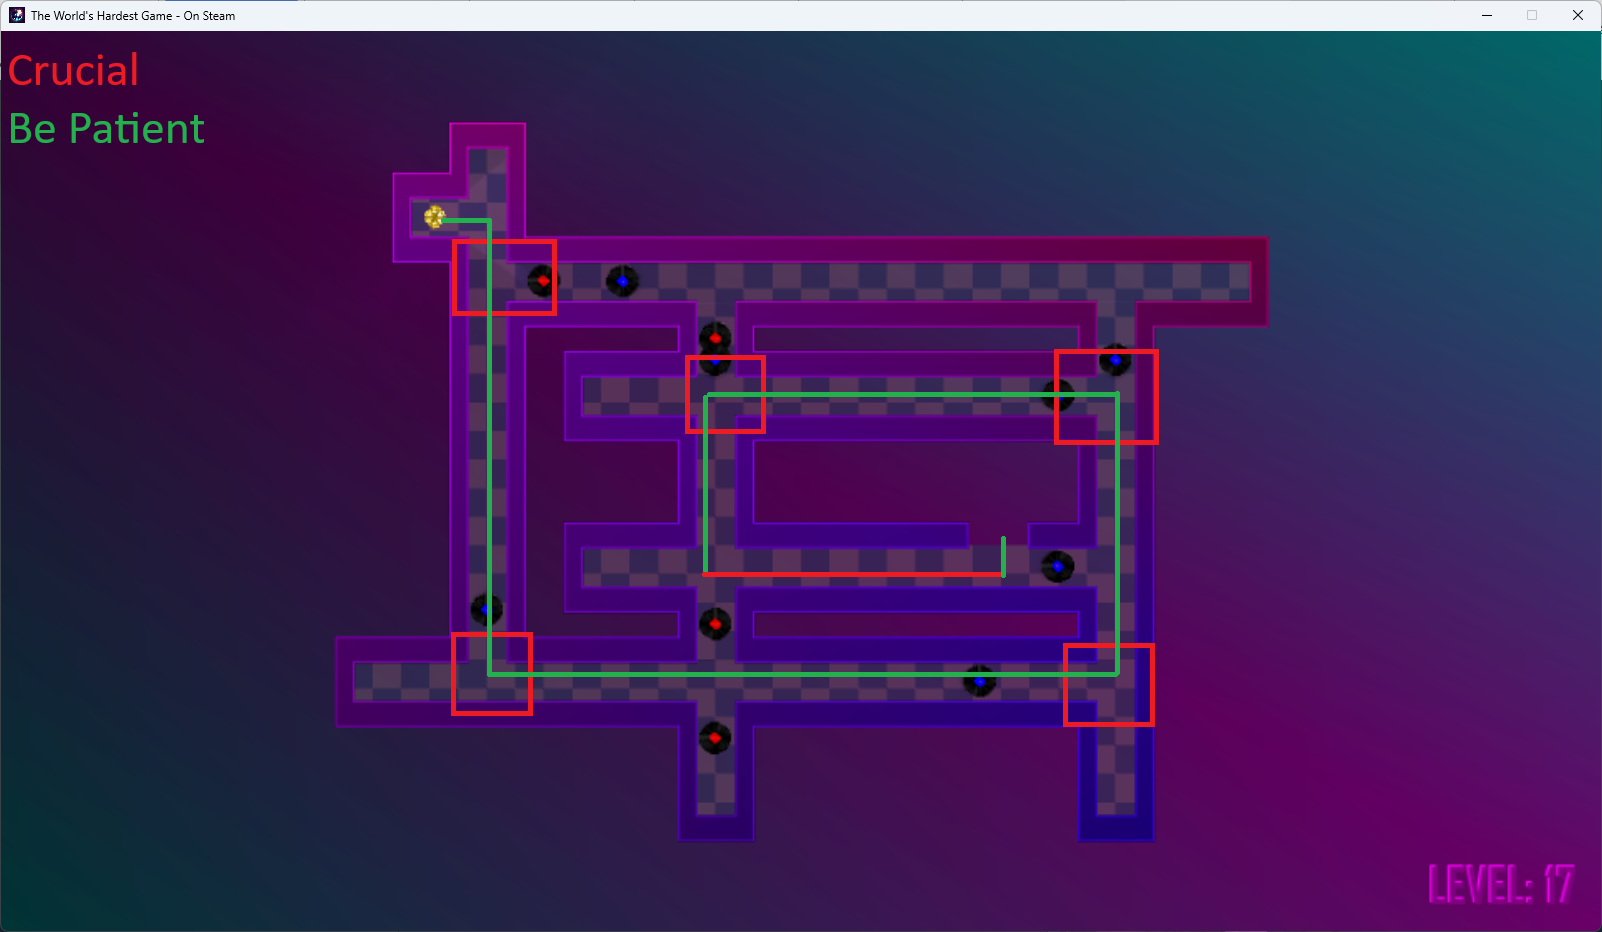Click The World's Hardest Game title bar icon
Image resolution: width=1602 pixels, height=932 pixels.
pos(17,15)
